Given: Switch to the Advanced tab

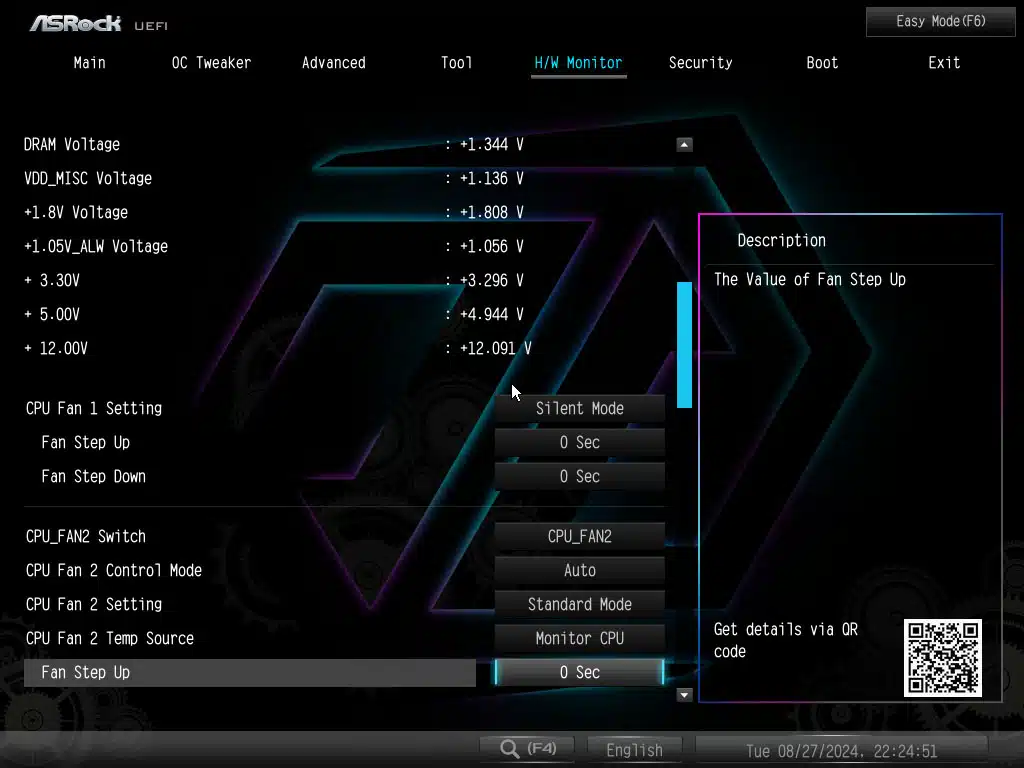Looking at the screenshot, I should click(334, 63).
